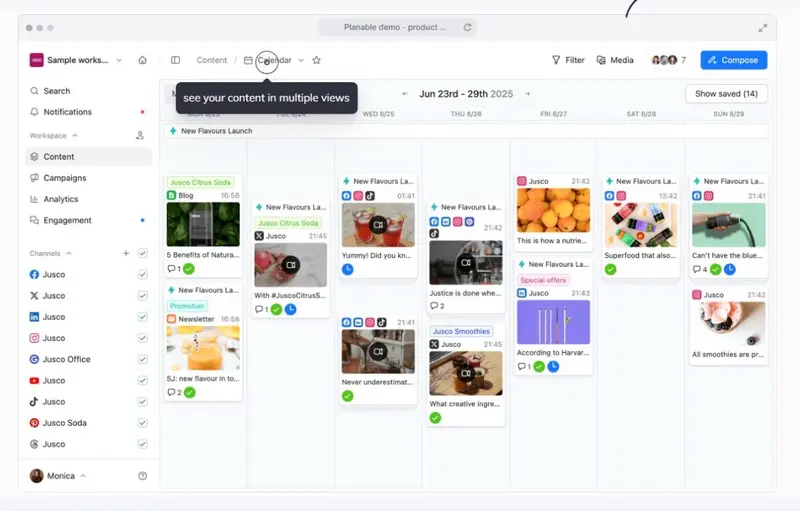Go to Analytics in the sidebar
This screenshot has width=800, height=511.
60,199
